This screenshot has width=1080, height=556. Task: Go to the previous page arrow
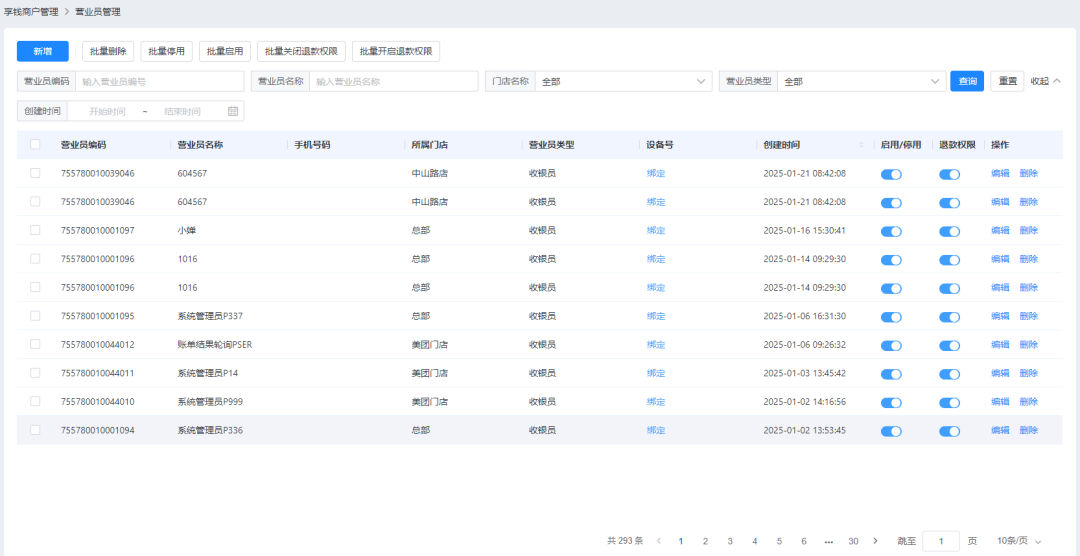click(x=658, y=541)
